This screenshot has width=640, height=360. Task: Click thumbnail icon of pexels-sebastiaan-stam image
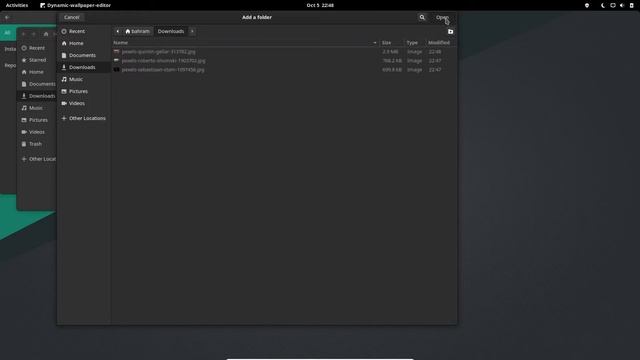[116, 70]
